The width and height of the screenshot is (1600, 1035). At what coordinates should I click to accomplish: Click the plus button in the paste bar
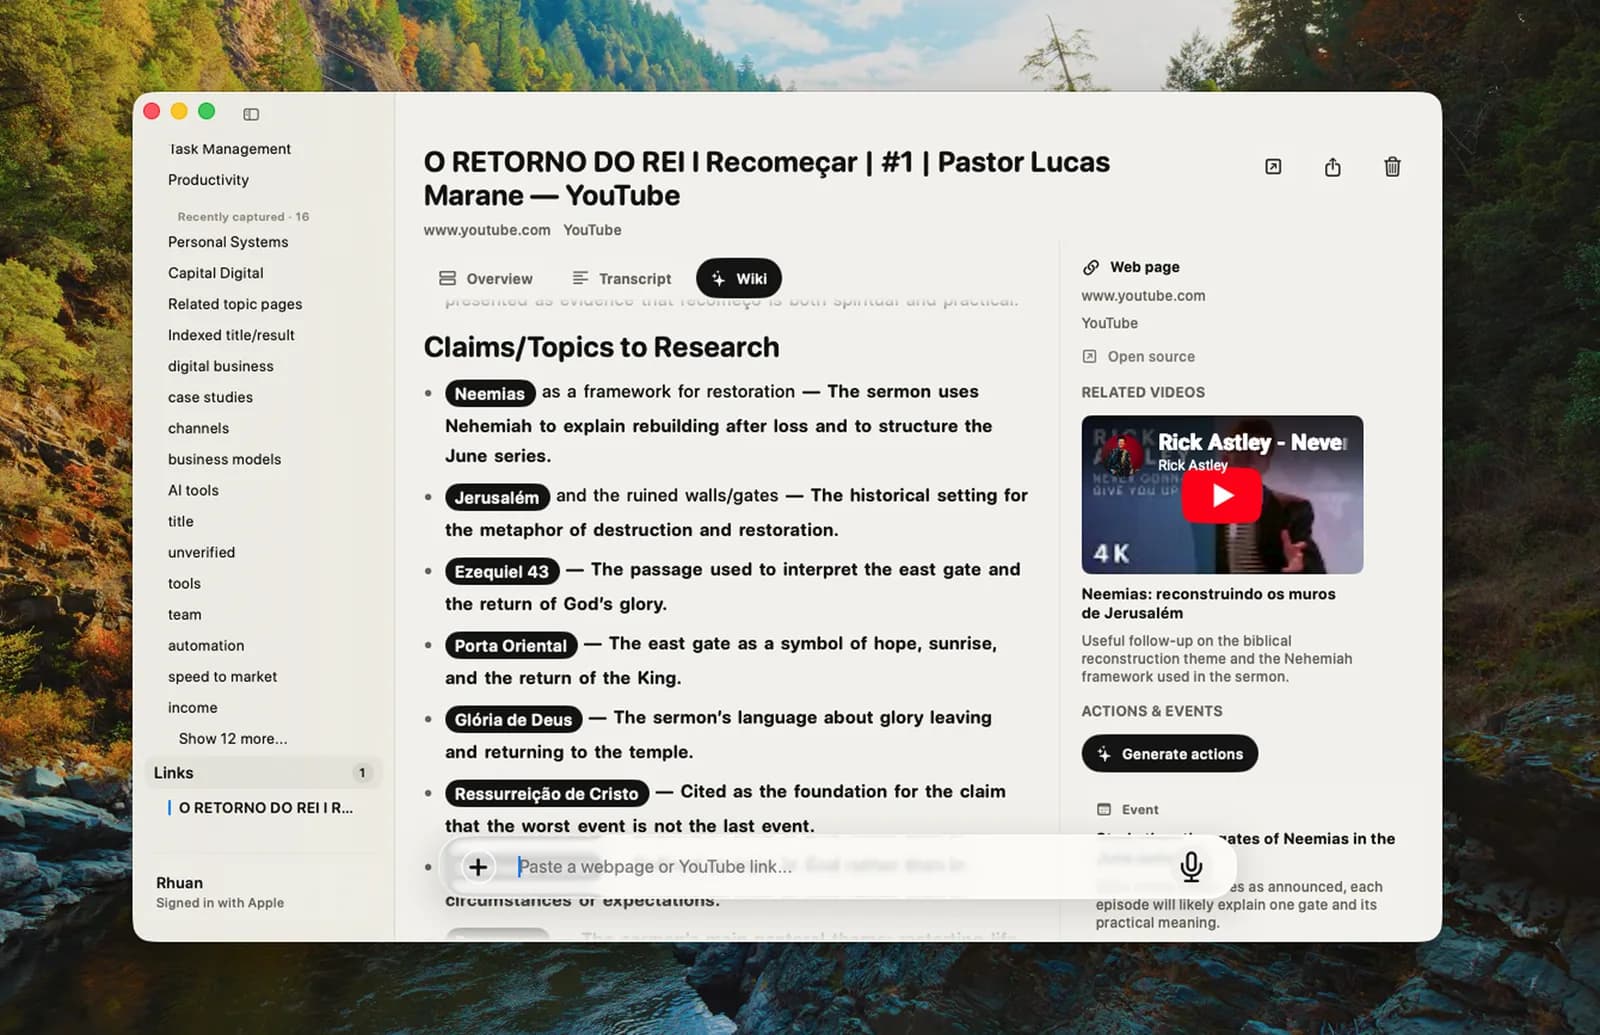[478, 867]
